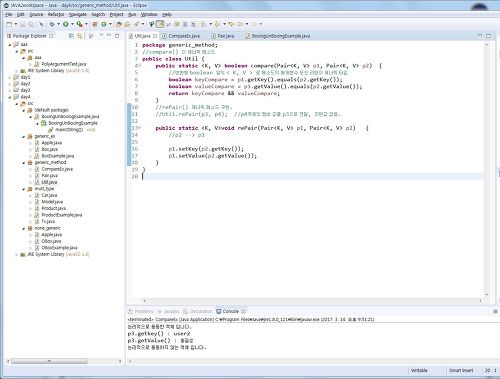Collapse the generic_ex package
Viewport: 500px width, 379px height.
[x=23, y=136]
